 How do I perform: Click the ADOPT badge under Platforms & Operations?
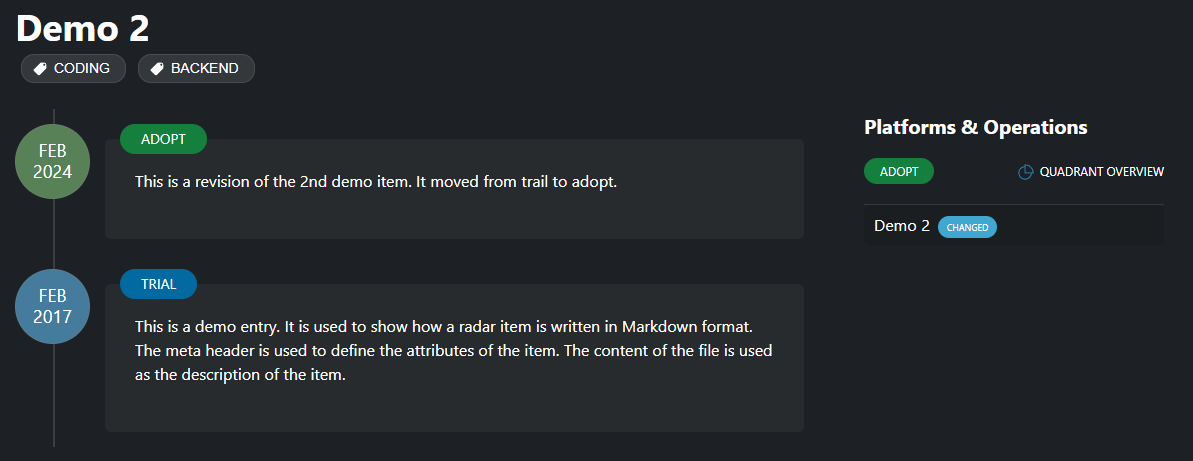point(898,171)
